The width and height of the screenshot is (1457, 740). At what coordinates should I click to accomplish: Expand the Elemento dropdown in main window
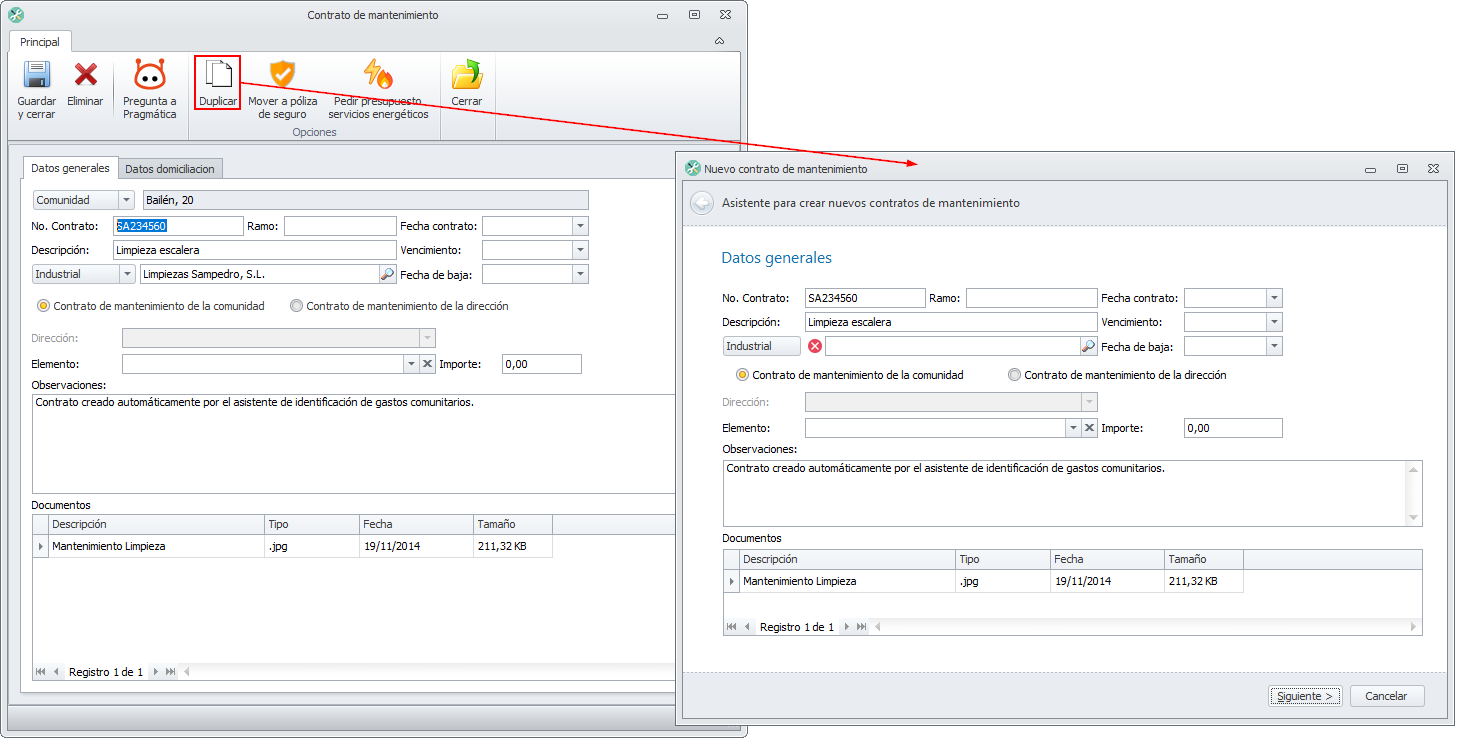tap(411, 364)
